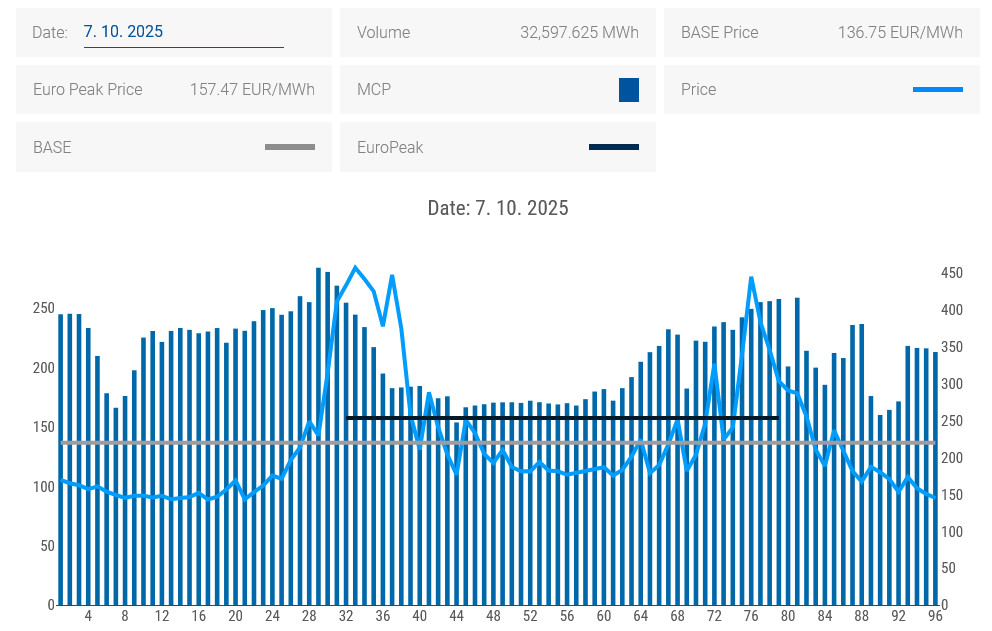Screen dimensions: 992x631
Task: Click the dark navy EuroPeak legend line icon
Action: click(613, 147)
